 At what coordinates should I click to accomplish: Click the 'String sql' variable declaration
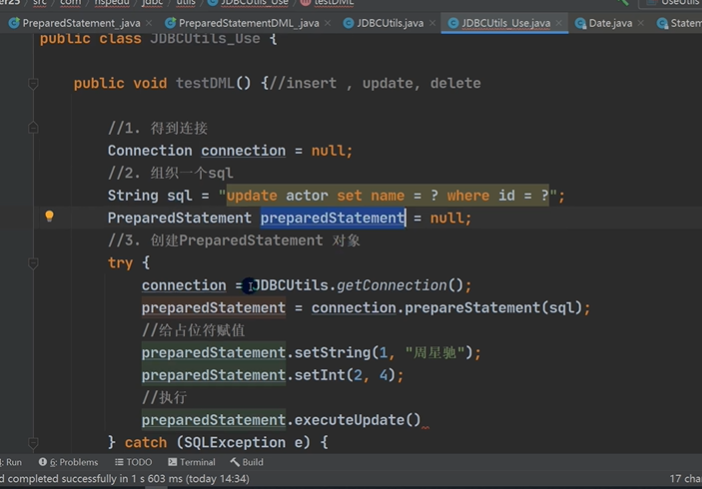[150, 196]
